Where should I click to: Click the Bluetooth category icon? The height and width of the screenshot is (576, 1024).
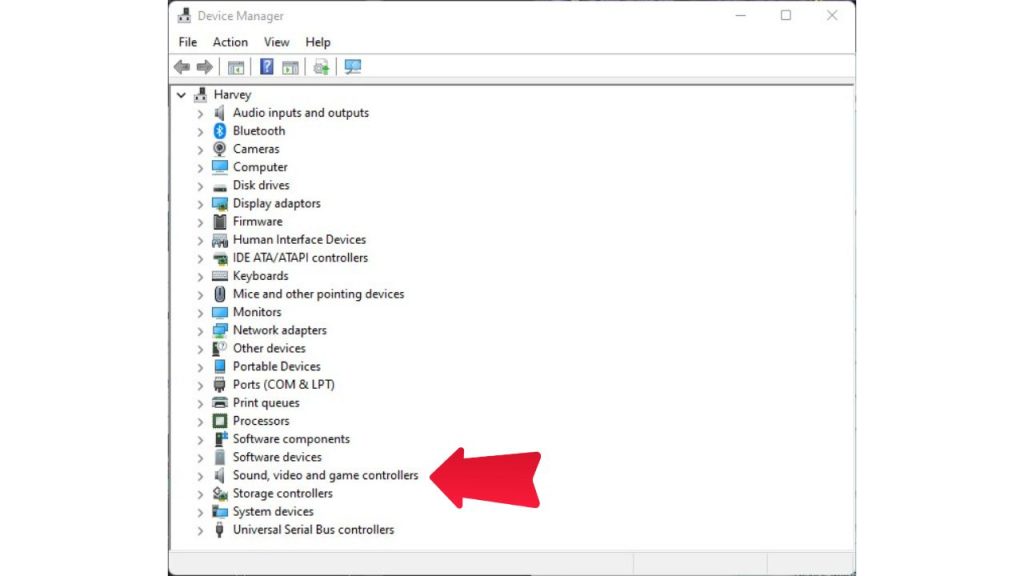click(220, 131)
